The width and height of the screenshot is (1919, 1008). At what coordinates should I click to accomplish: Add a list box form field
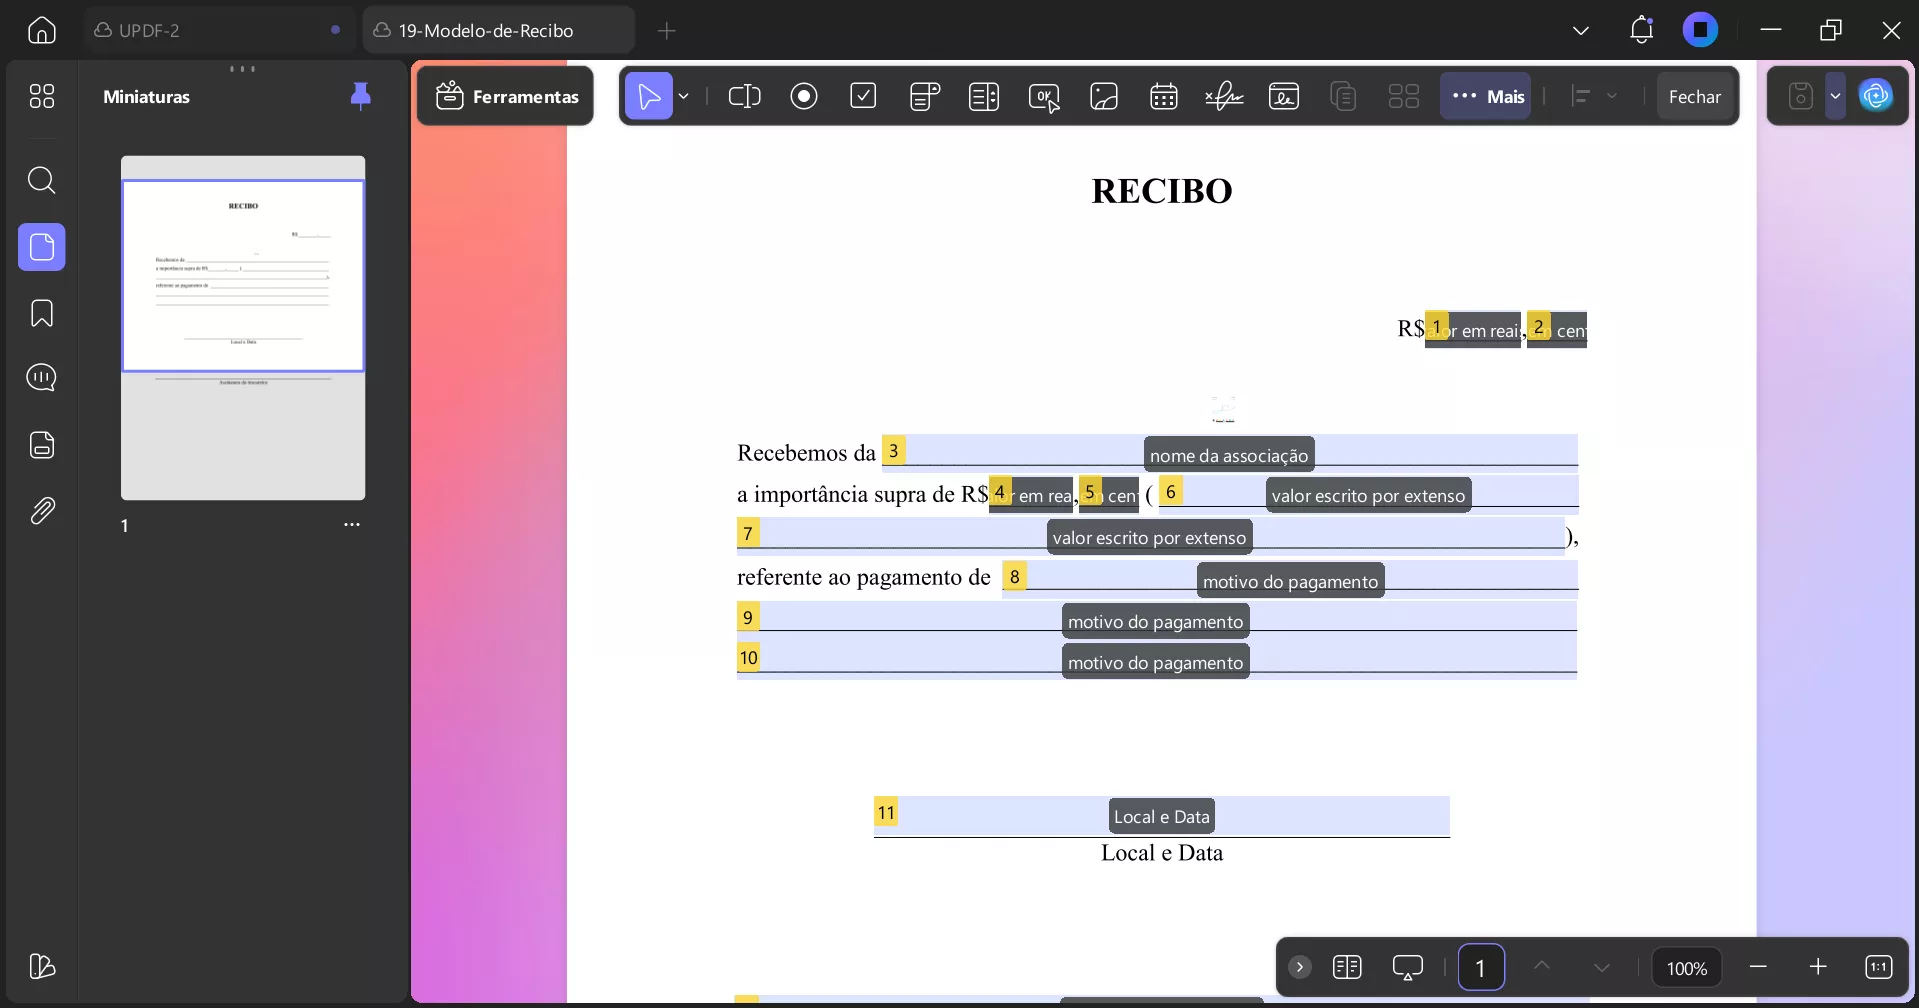(984, 96)
